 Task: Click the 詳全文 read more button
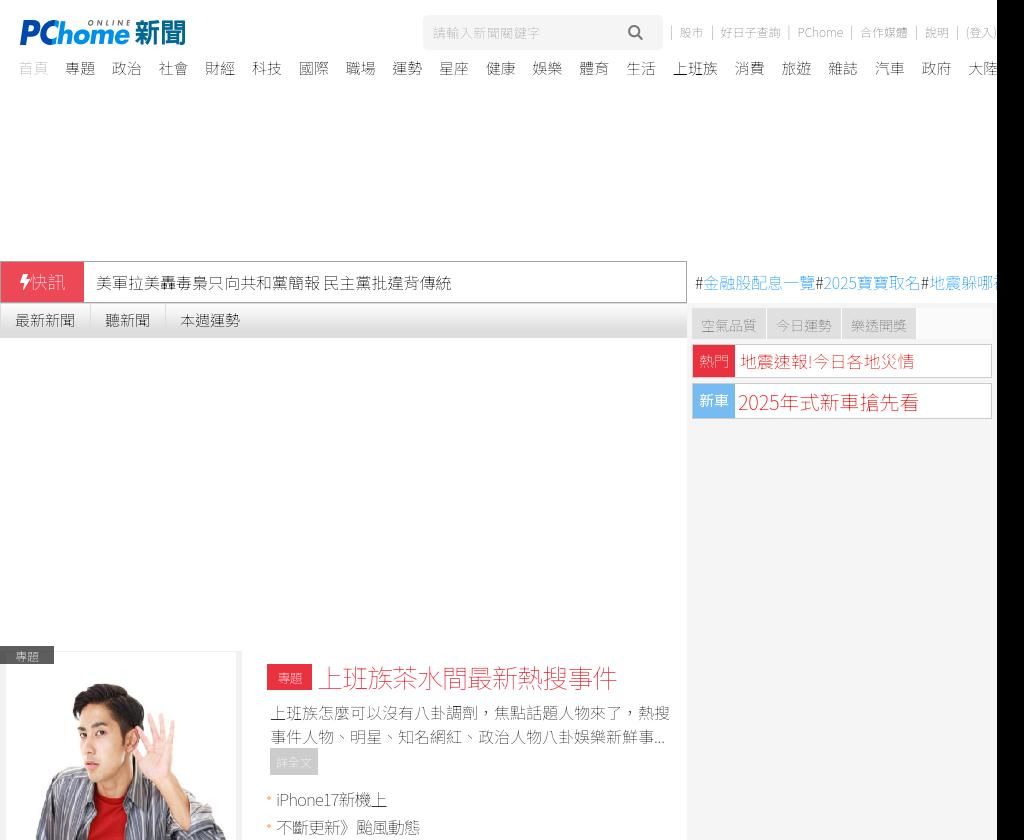[x=294, y=762]
